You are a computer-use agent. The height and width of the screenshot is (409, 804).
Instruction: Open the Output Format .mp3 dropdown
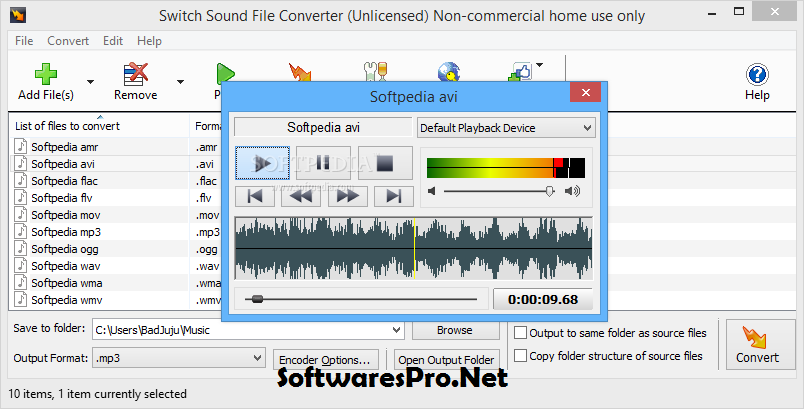[178, 358]
